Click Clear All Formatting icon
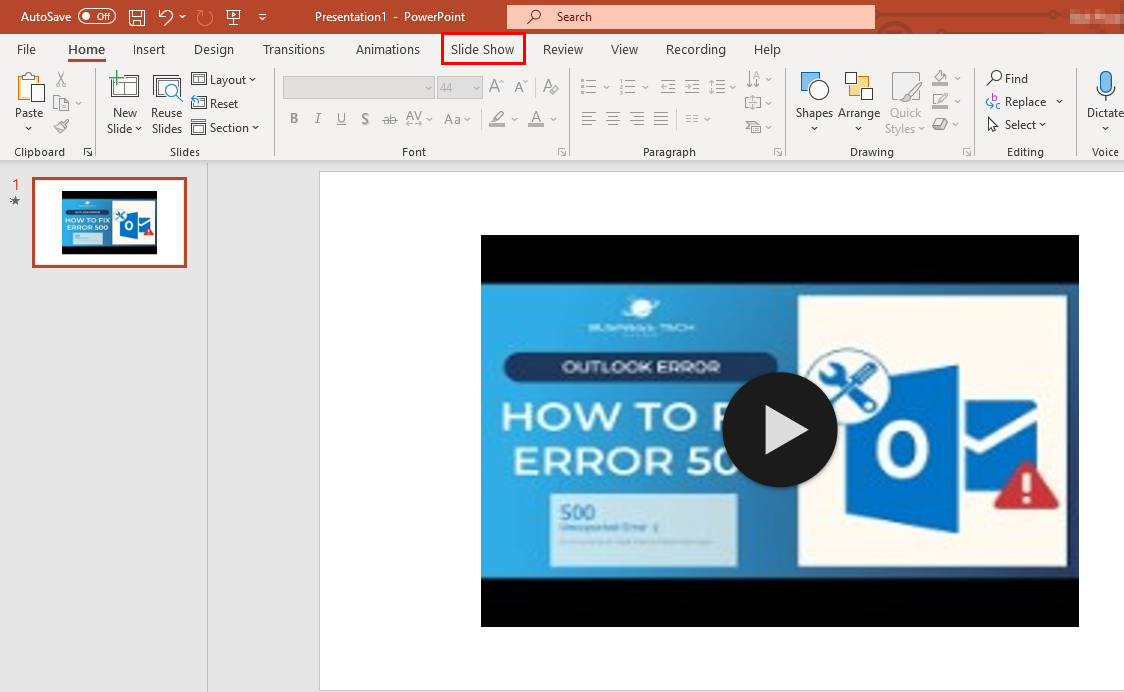 click(551, 87)
